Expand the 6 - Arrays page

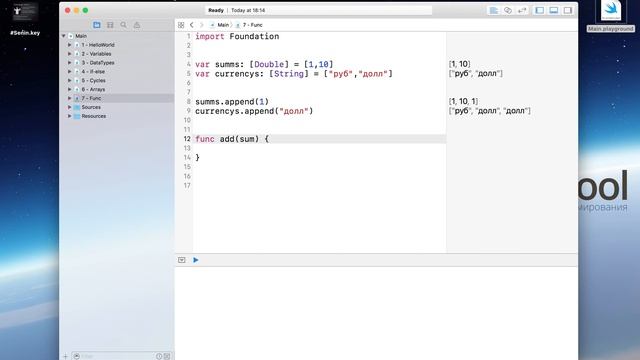point(70,89)
